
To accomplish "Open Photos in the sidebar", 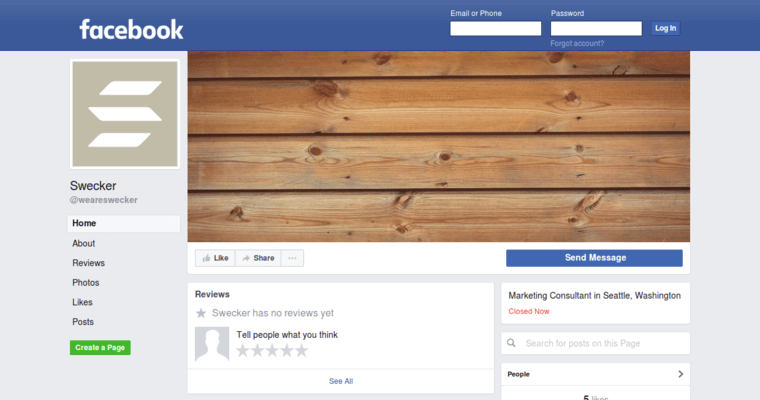I will [85, 283].
